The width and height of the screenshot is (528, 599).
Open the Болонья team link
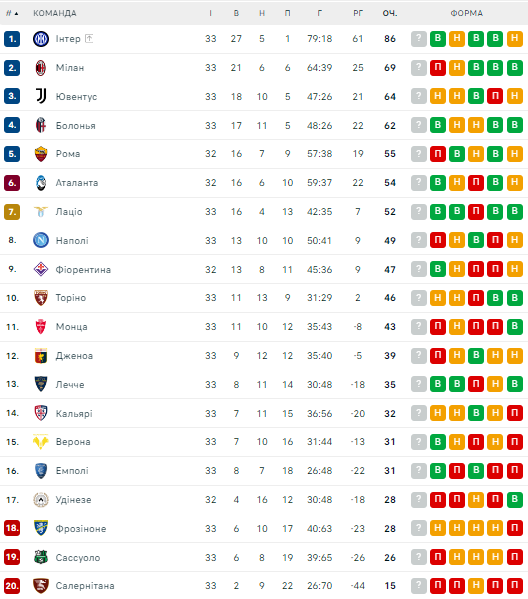(x=76, y=126)
